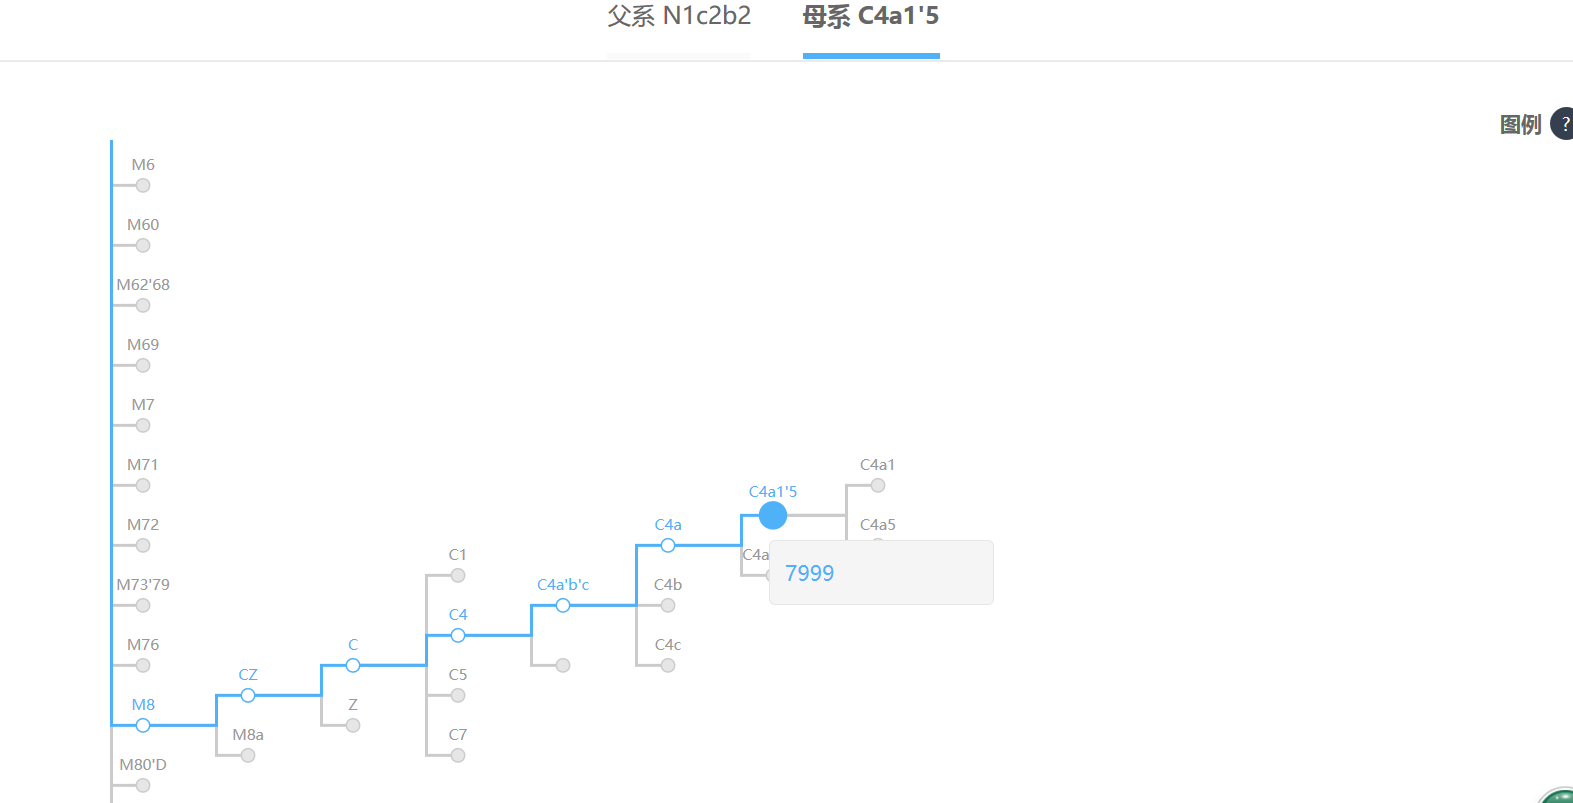Click the C4b node circle
The image size is (1573, 803).
[668, 605]
